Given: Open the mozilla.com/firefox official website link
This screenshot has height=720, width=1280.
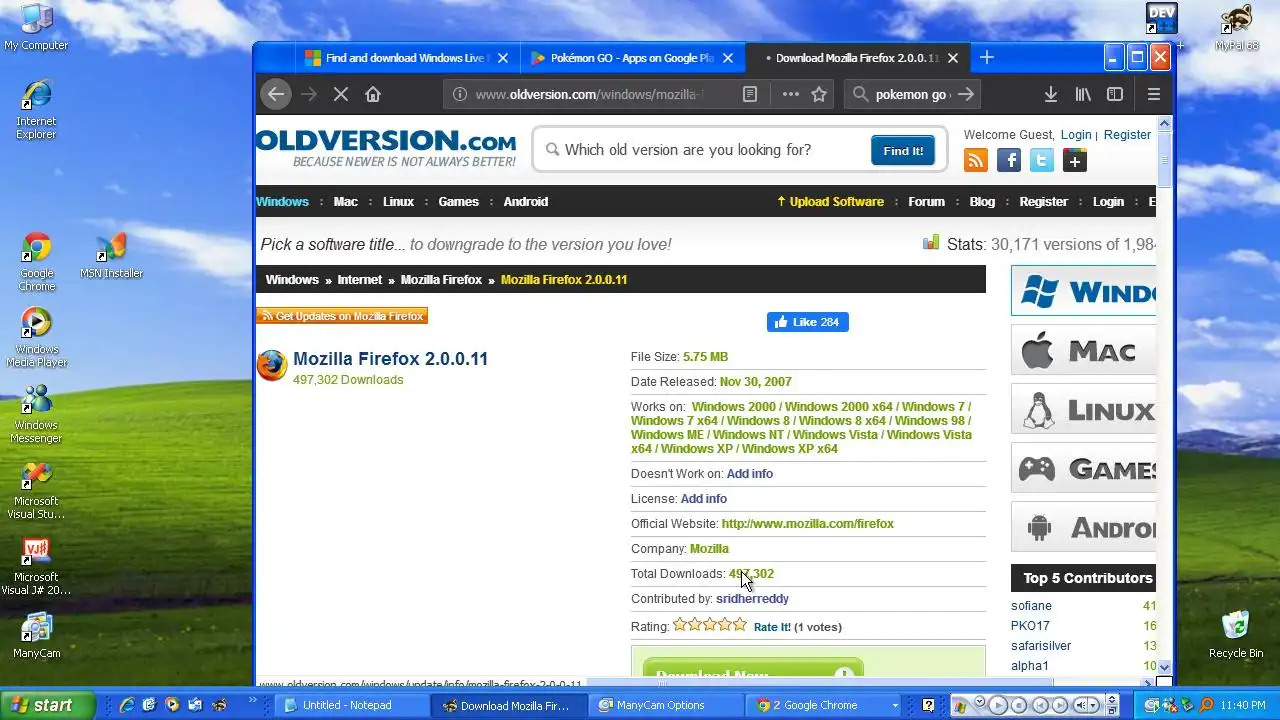Looking at the screenshot, I should point(807,524).
